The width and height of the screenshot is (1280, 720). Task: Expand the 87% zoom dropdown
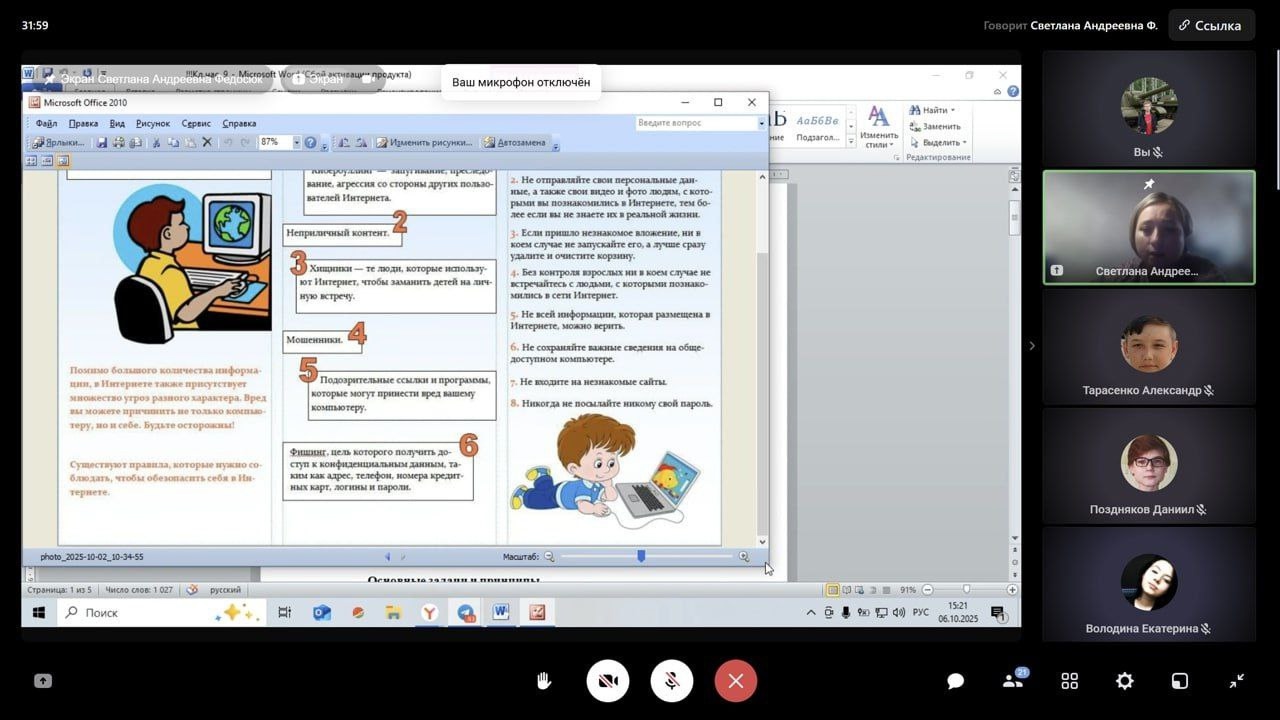point(296,143)
